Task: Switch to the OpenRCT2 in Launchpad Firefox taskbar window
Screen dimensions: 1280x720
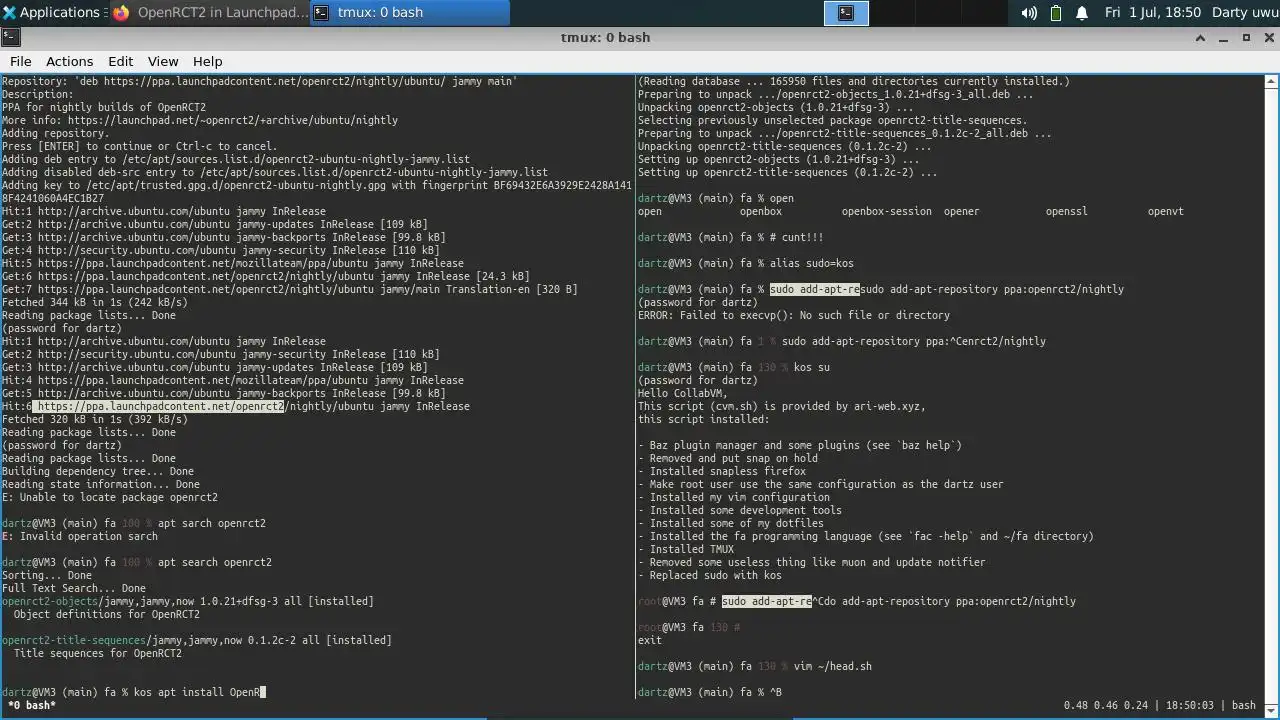Action: tap(207, 13)
